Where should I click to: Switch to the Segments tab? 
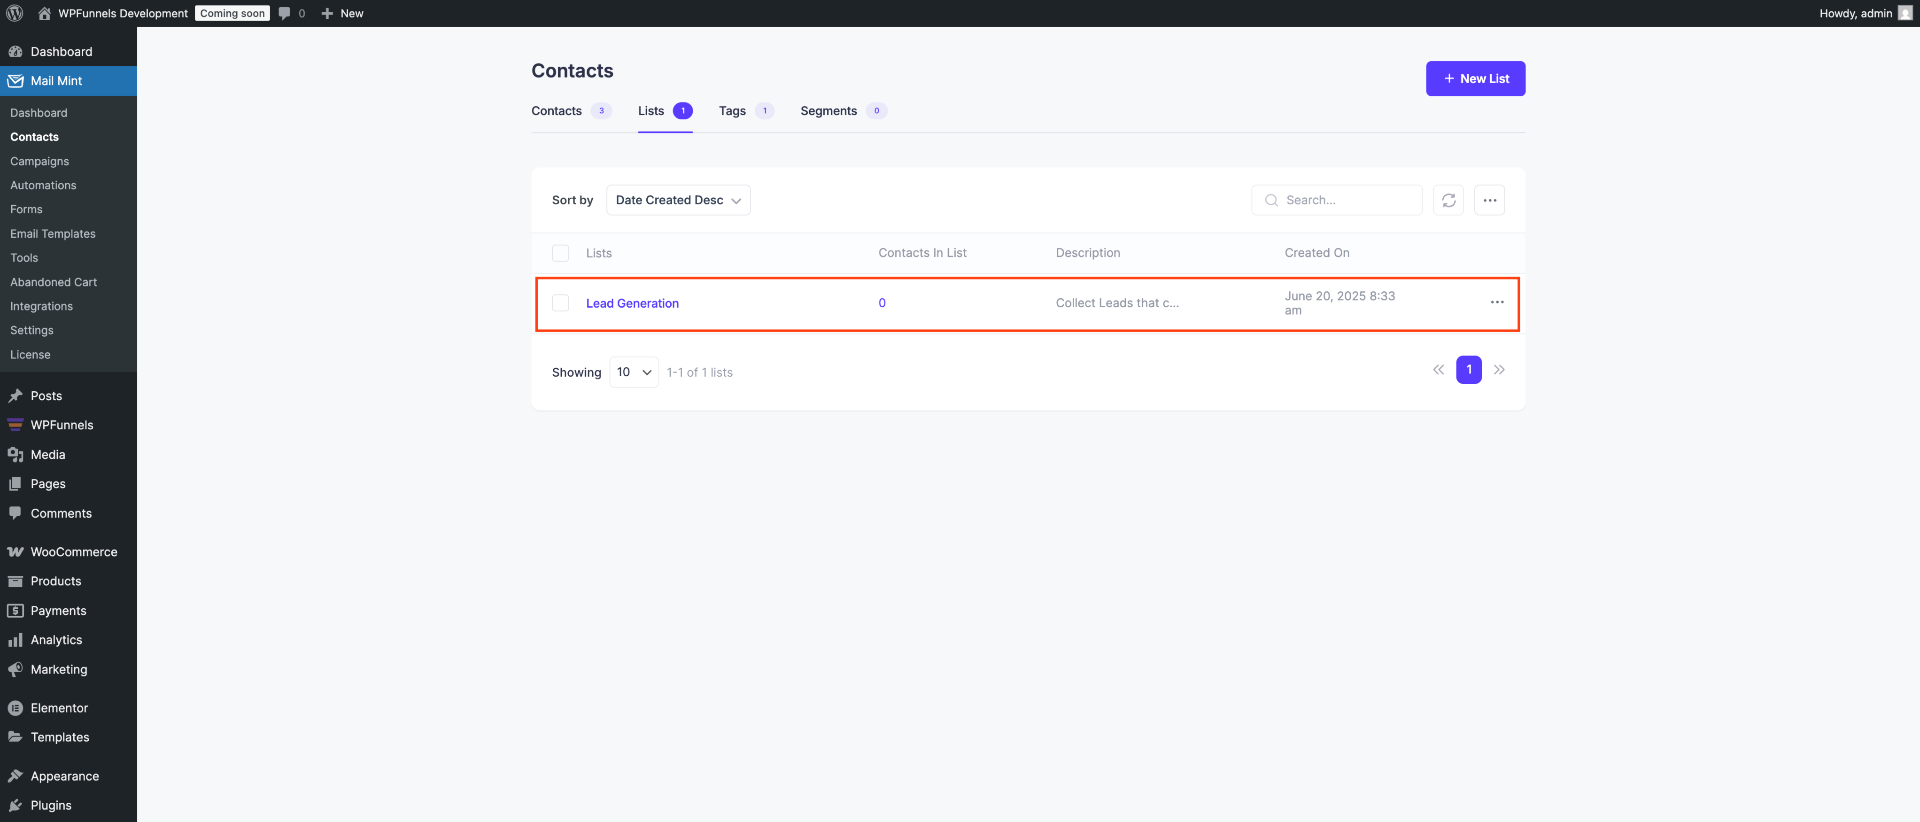pos(843,111)
